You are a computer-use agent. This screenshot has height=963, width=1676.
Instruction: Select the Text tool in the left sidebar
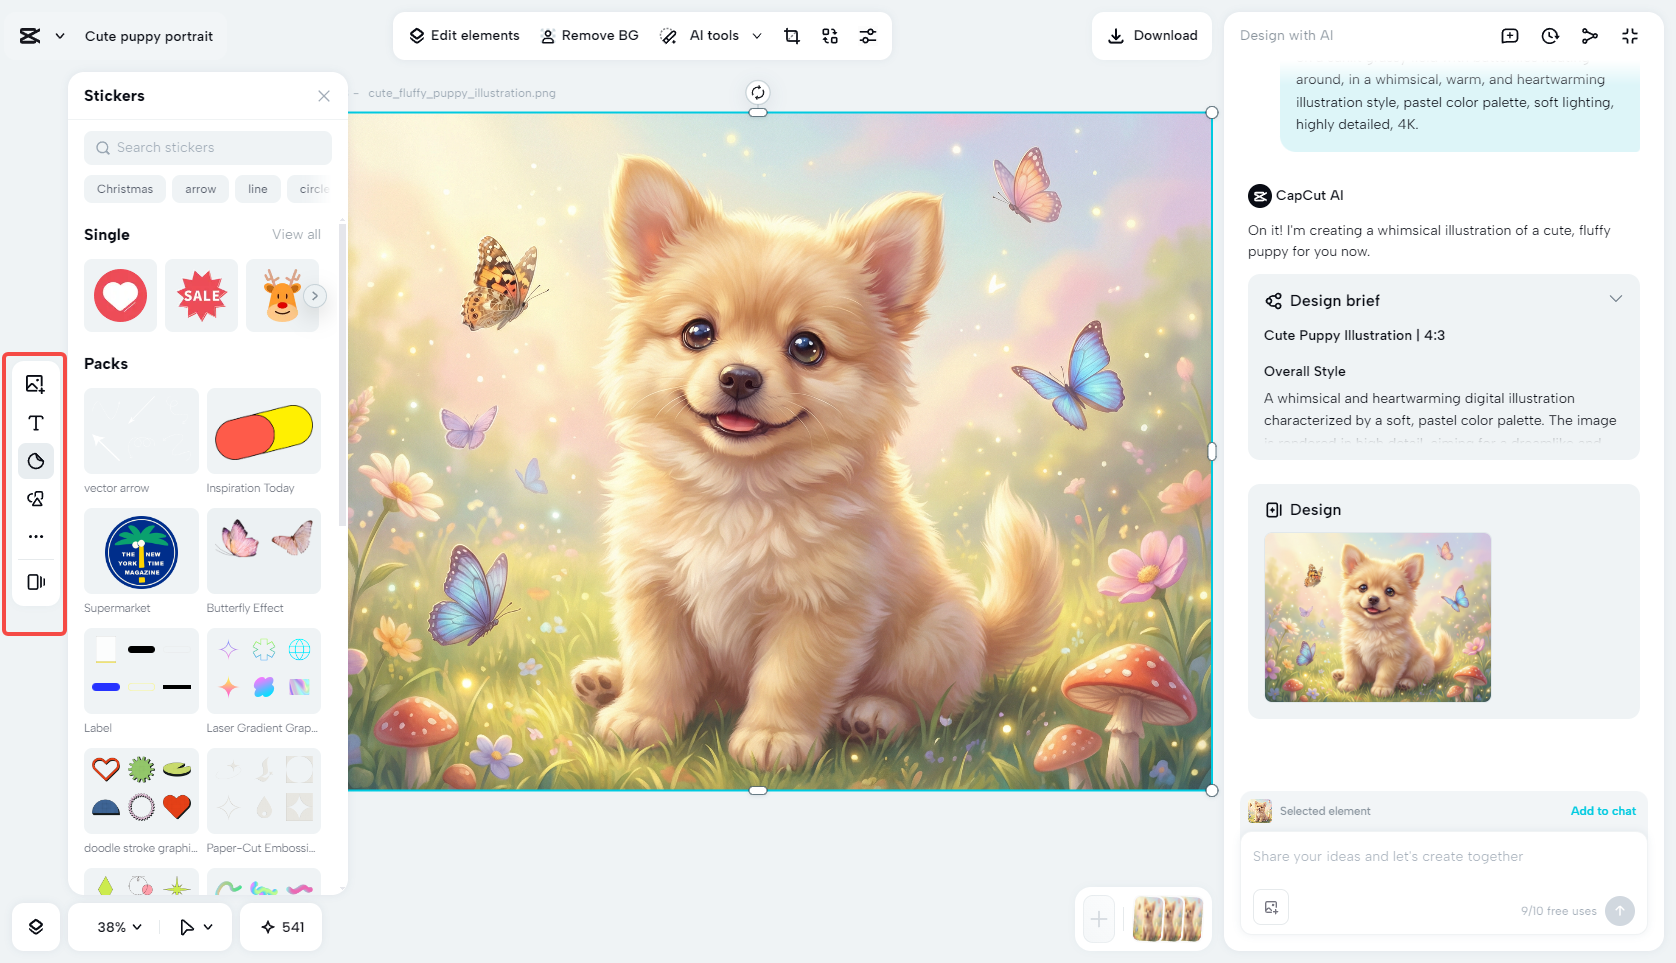tap(36, 423)
